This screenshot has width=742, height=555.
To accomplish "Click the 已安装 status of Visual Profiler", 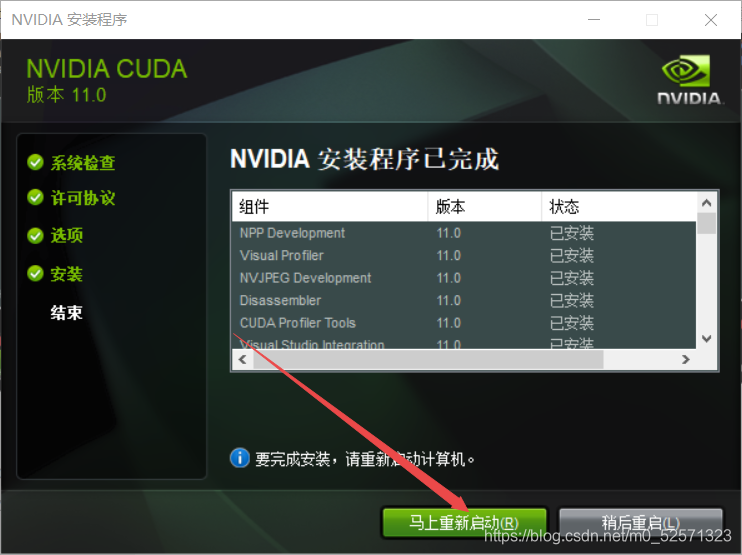I will pyautogui.click(x=572, y=255).
